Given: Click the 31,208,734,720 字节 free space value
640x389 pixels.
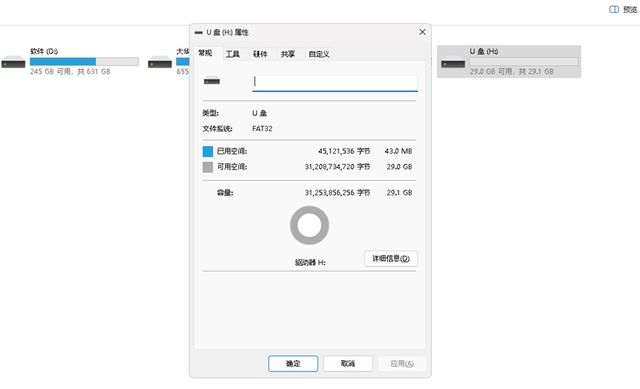Looking at the screenshot, I should click(x=337, y=167).
